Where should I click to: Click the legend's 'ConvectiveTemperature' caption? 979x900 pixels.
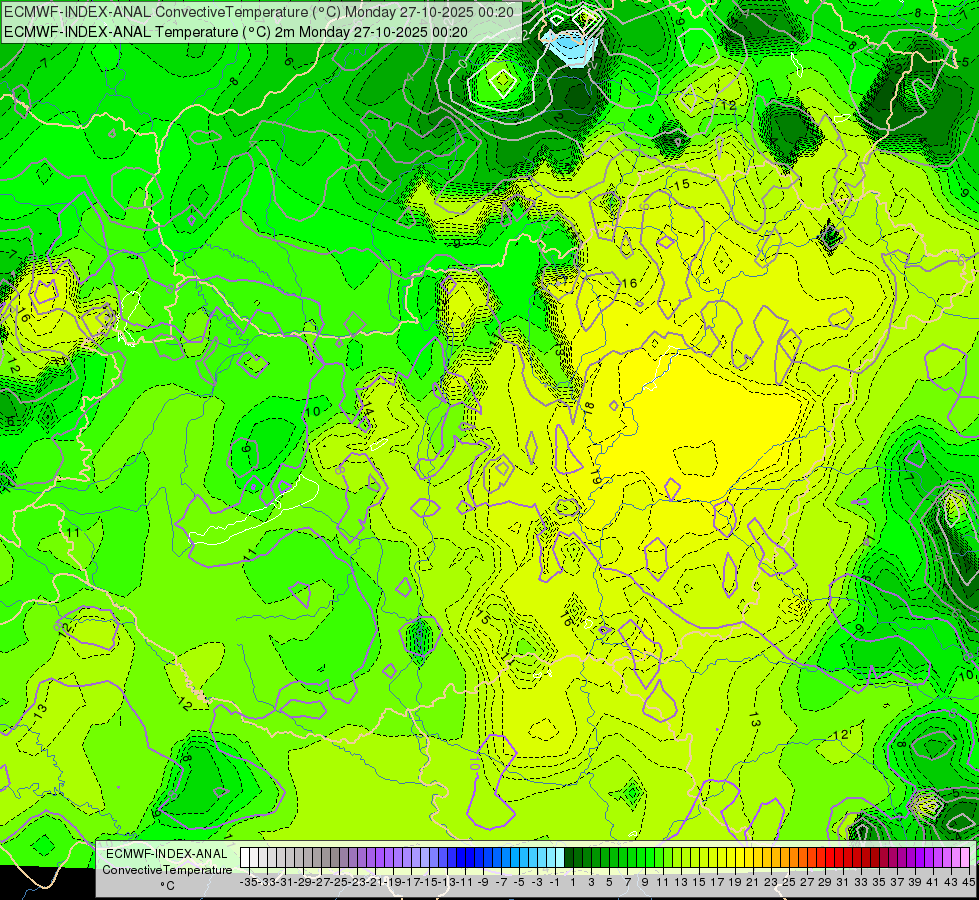click(x=167, y=869)
